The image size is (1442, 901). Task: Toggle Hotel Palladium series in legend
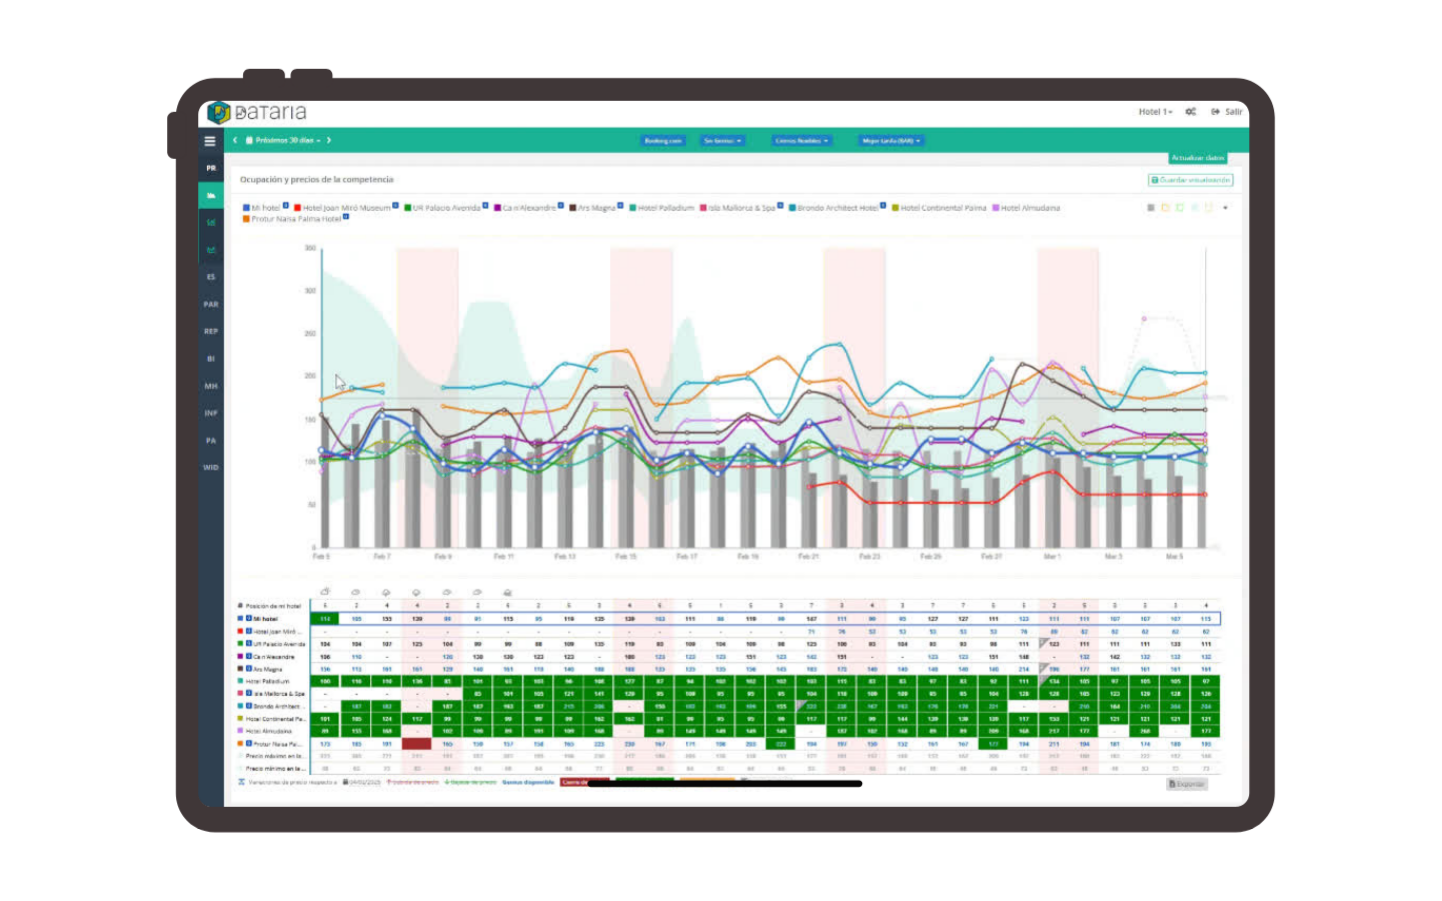click(x=661, y=208)
